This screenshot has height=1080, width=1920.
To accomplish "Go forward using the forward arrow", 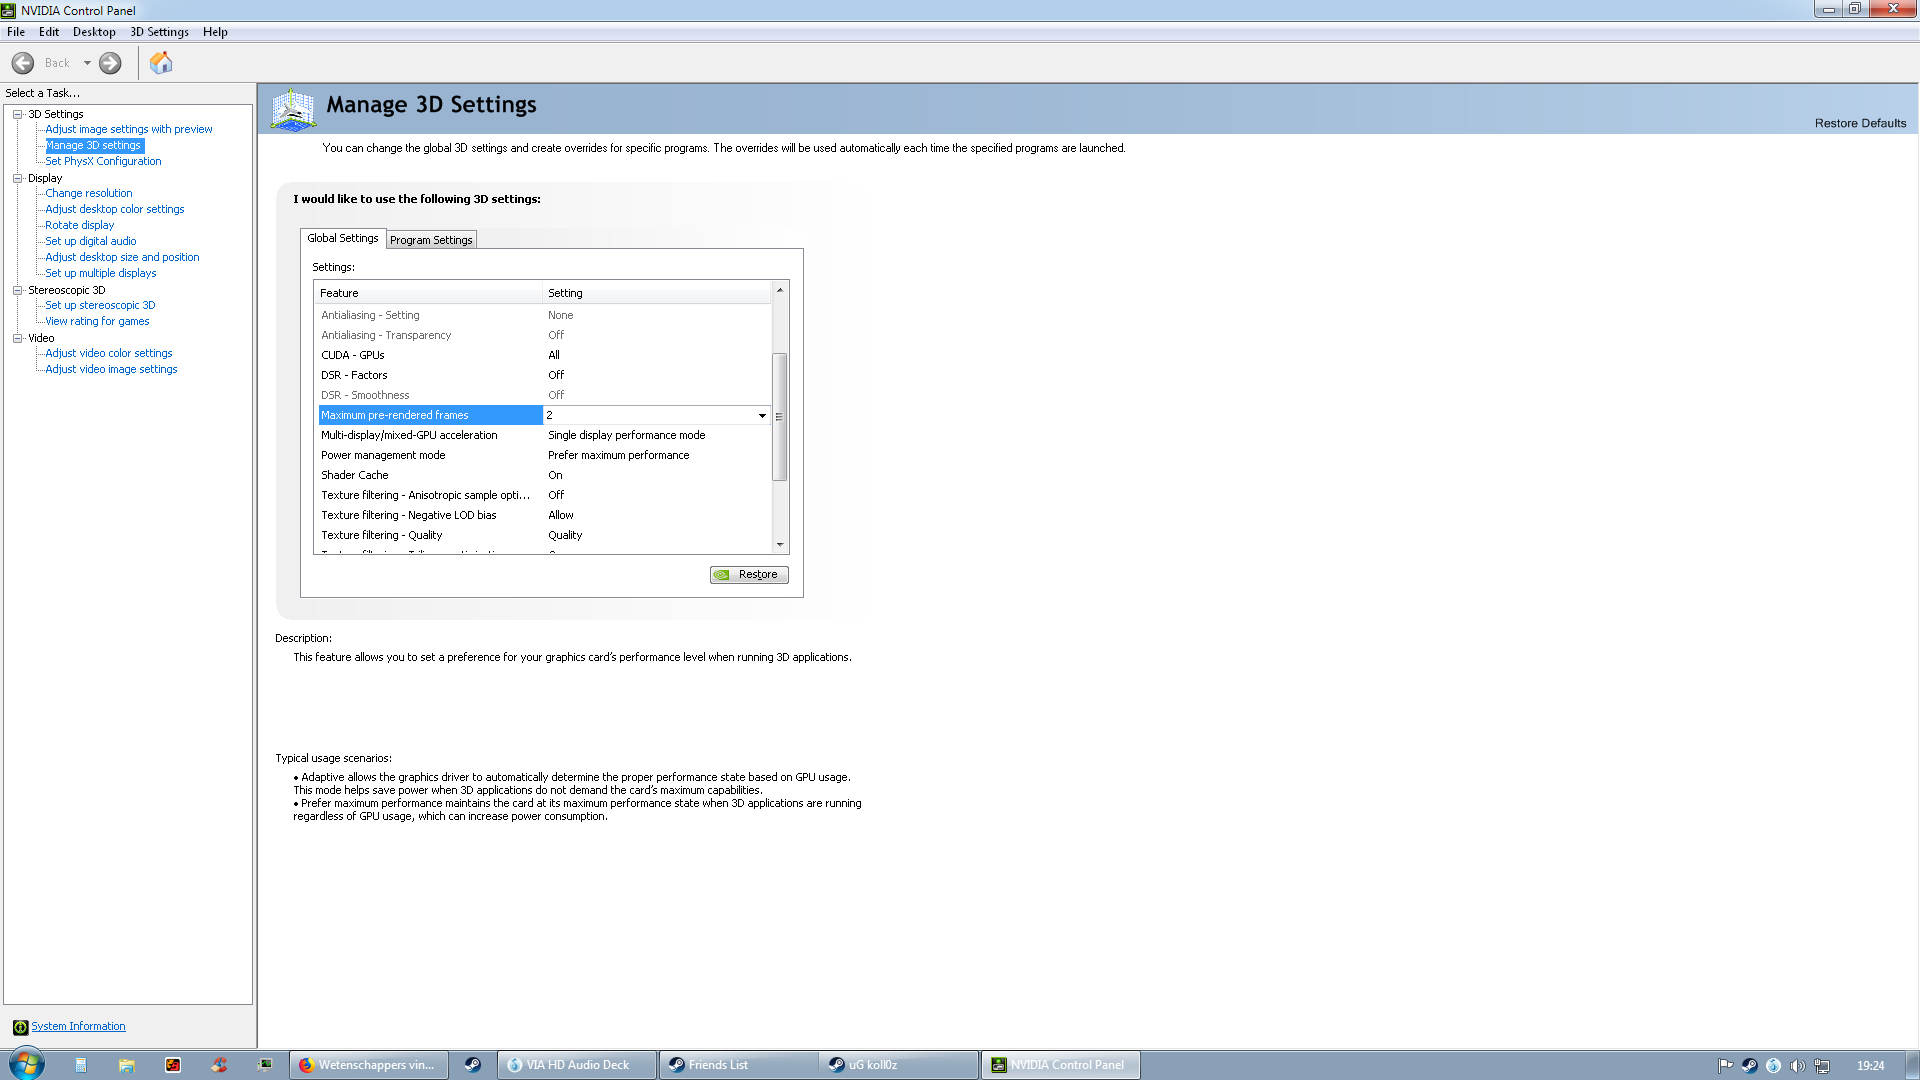I will [110, 63].
